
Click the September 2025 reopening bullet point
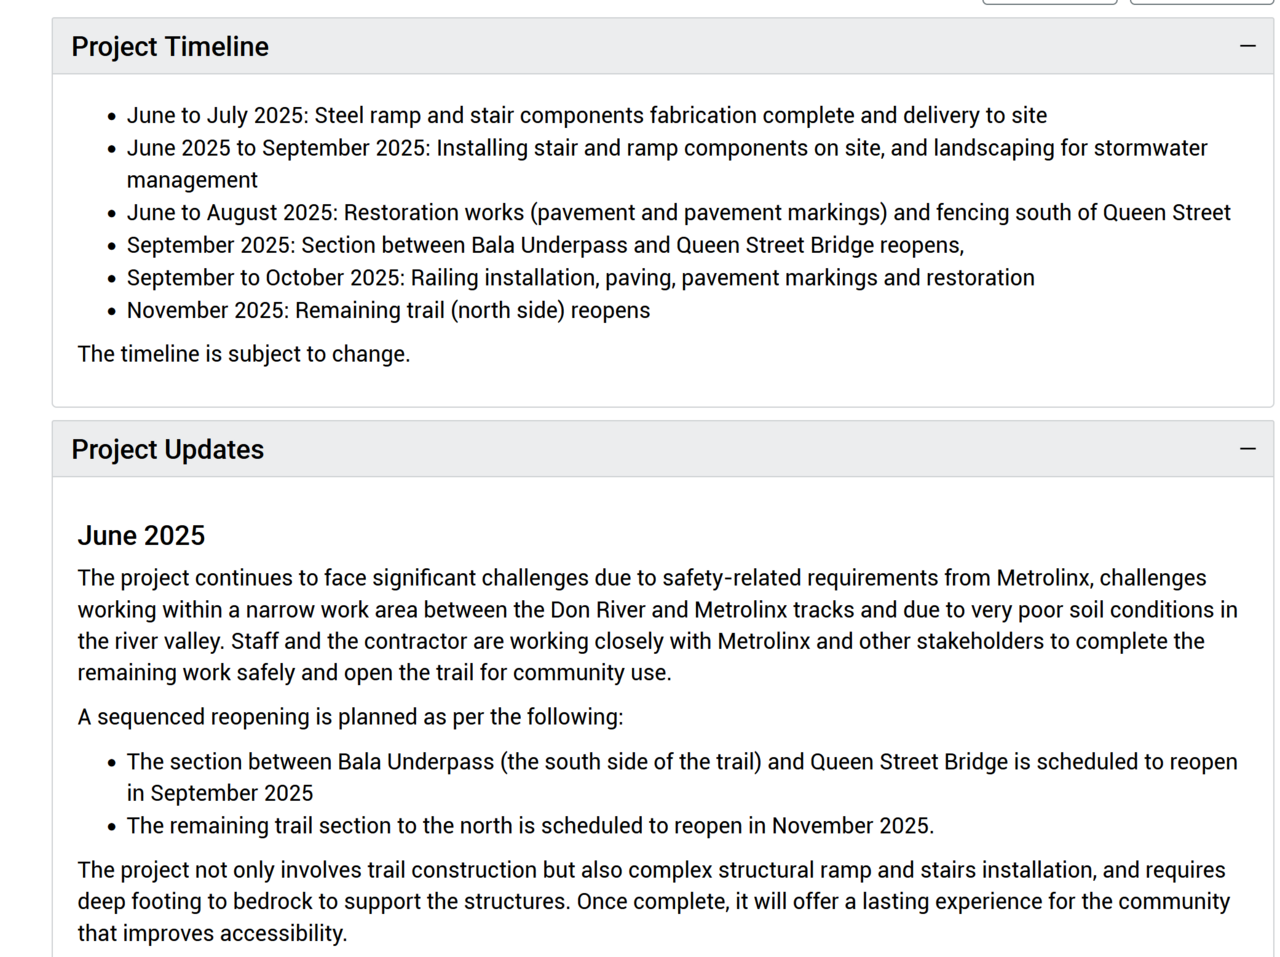681,762
